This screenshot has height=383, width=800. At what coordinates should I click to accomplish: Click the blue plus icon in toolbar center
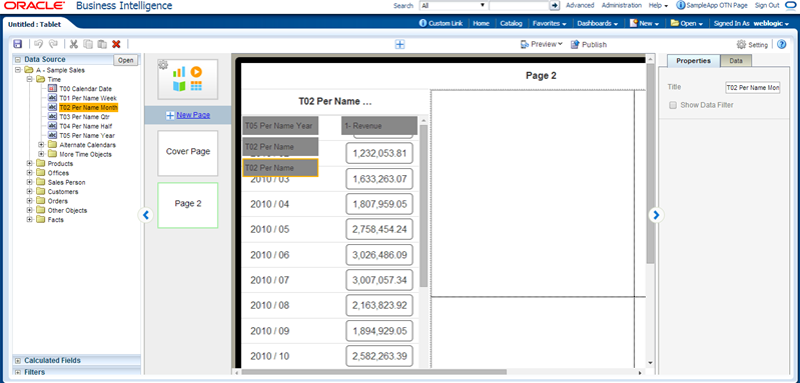[400, 44]
